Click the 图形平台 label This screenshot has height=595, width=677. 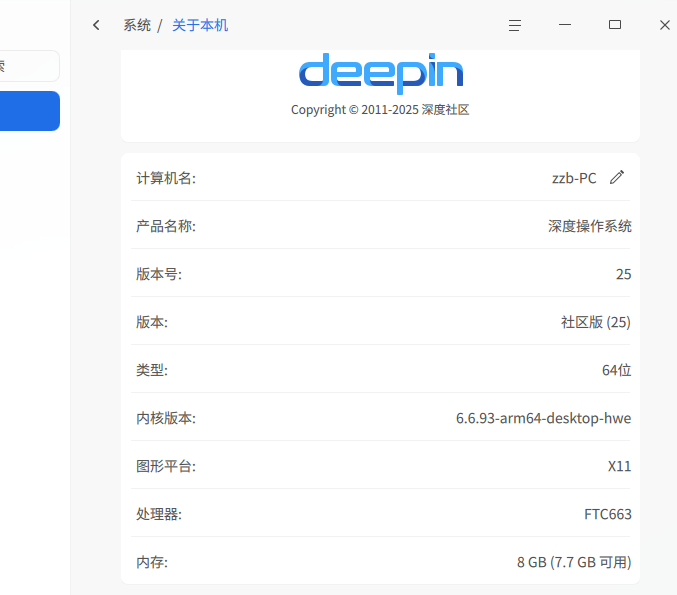(166, 466)
